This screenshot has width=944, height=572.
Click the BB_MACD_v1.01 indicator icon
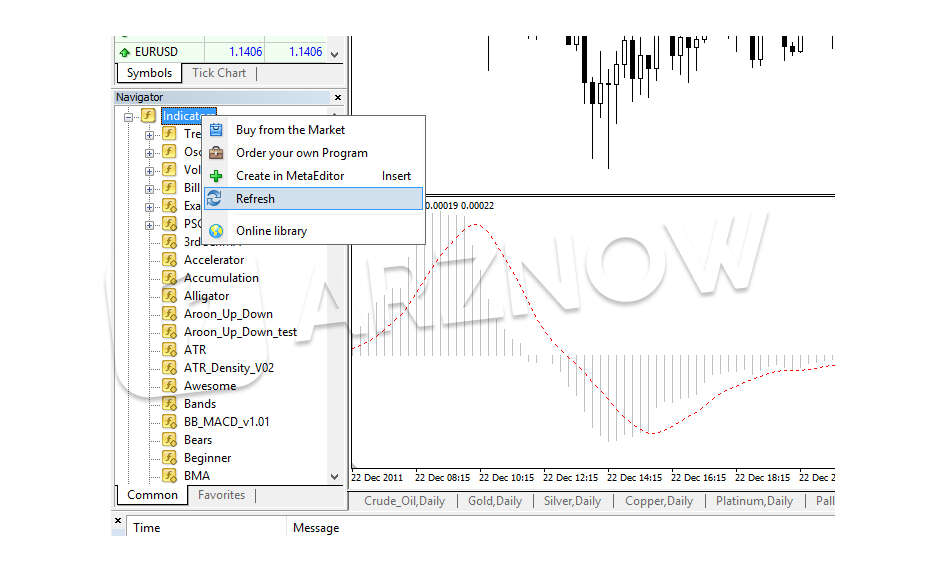[x=170, y=421]
